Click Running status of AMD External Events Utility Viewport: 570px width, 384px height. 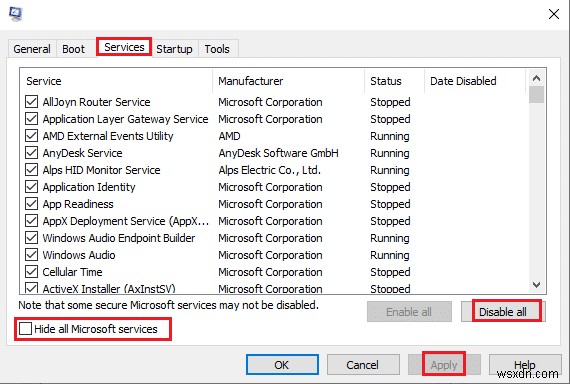(390, 136)
